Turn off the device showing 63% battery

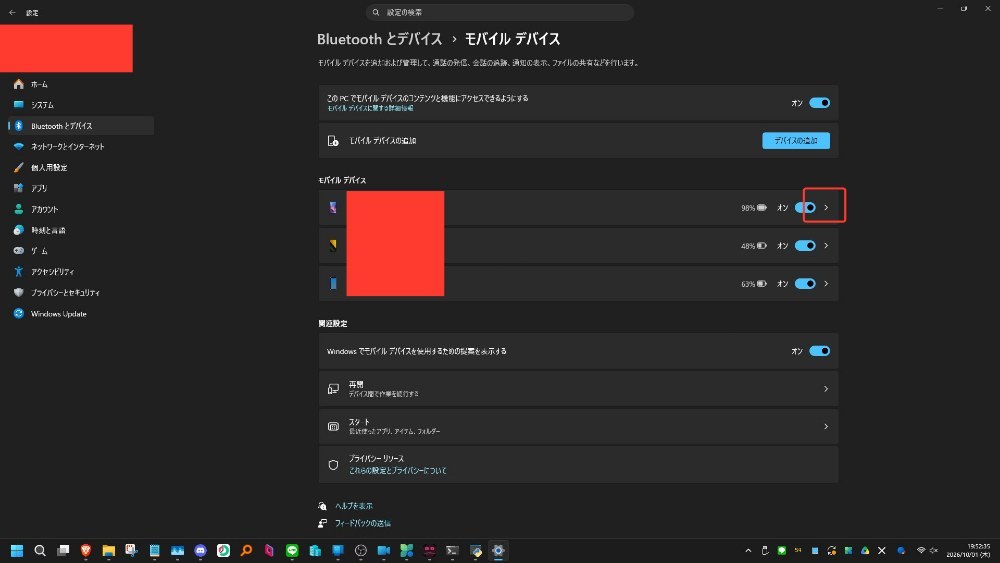click(x=805, y=284)
